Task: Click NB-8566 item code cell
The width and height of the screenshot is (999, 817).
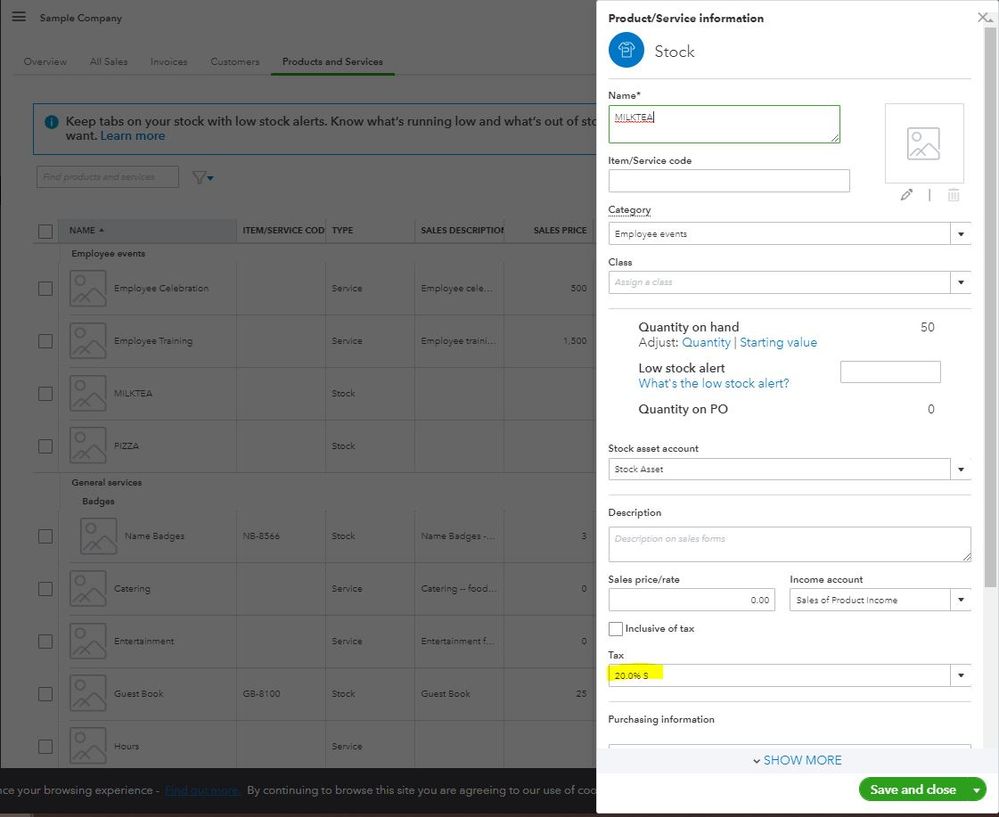Action: click(261, 536)
